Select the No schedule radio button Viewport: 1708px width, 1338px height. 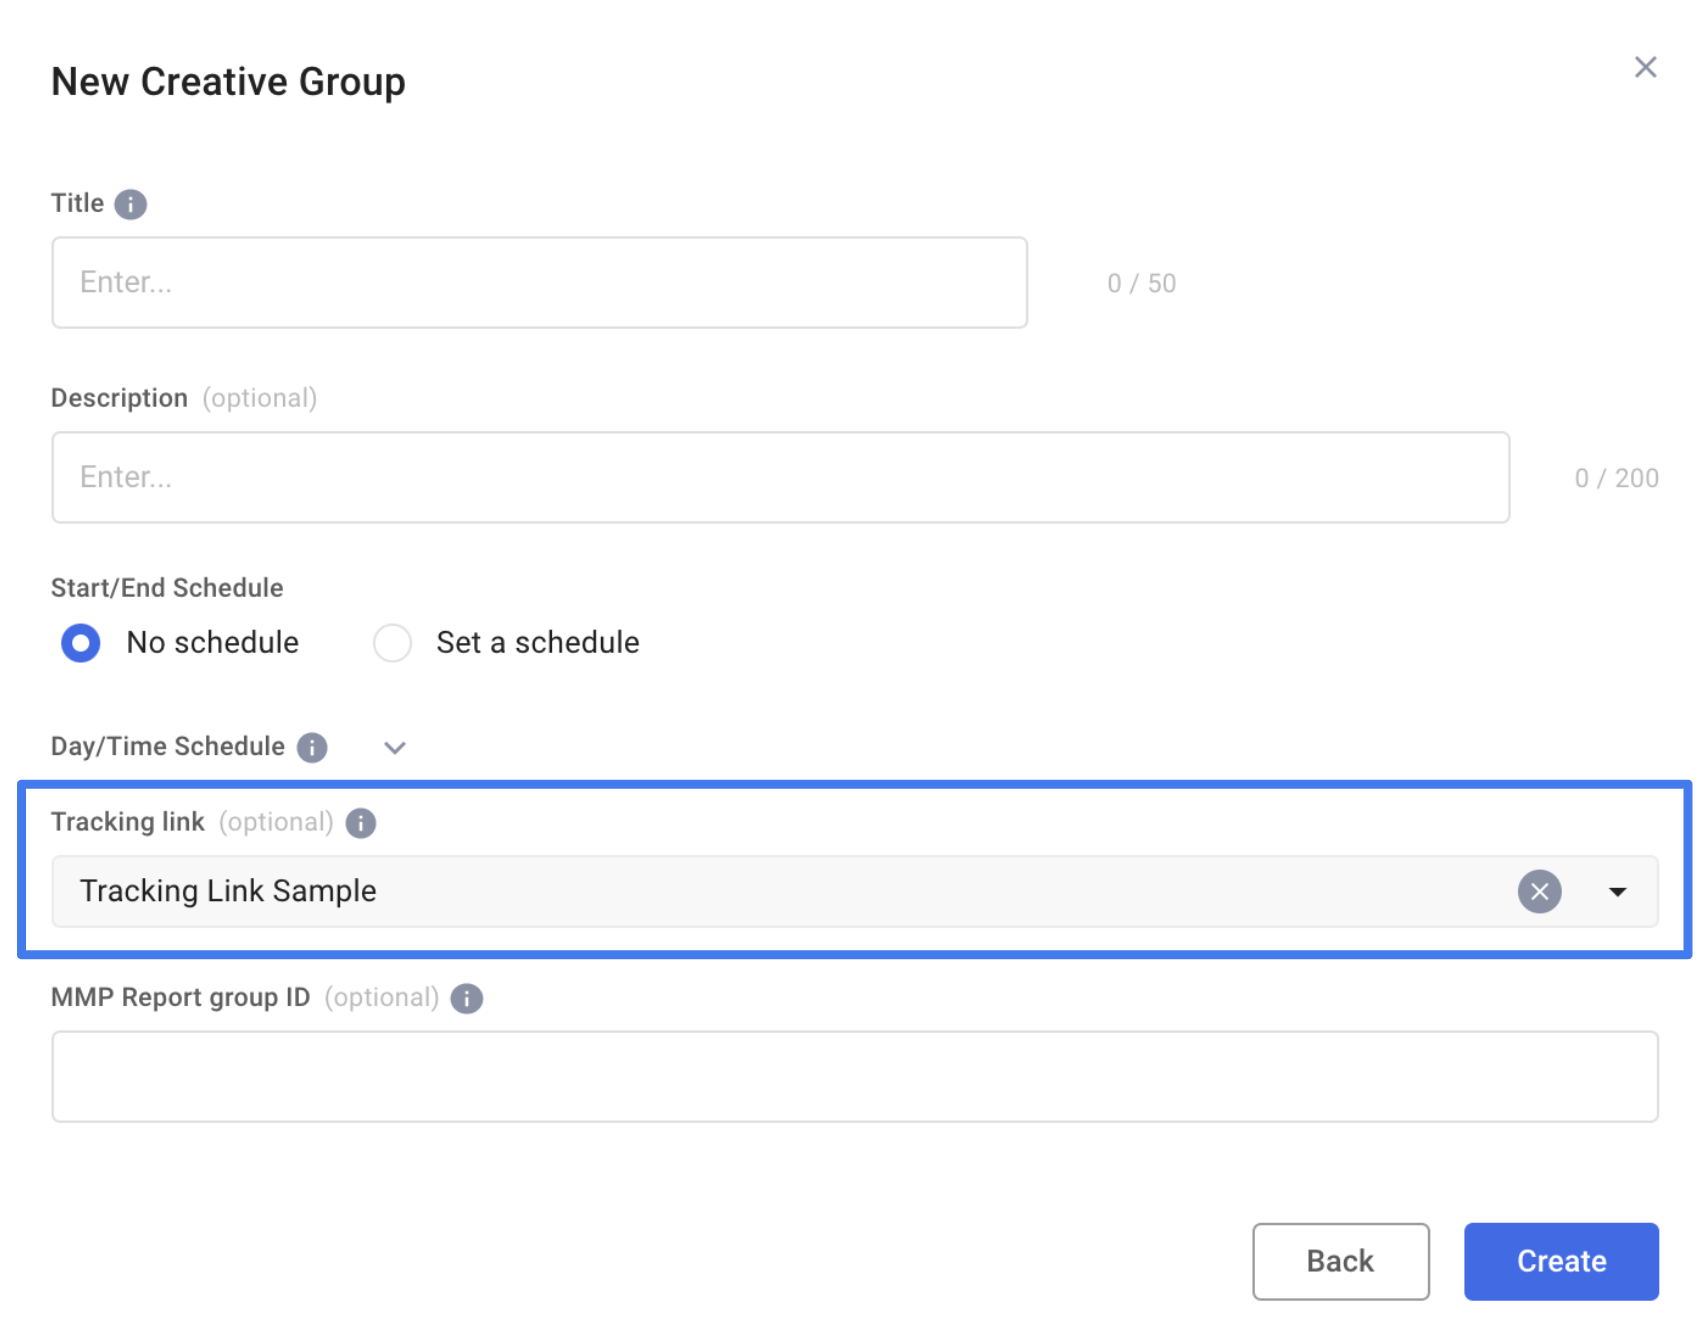click(81, 643)
